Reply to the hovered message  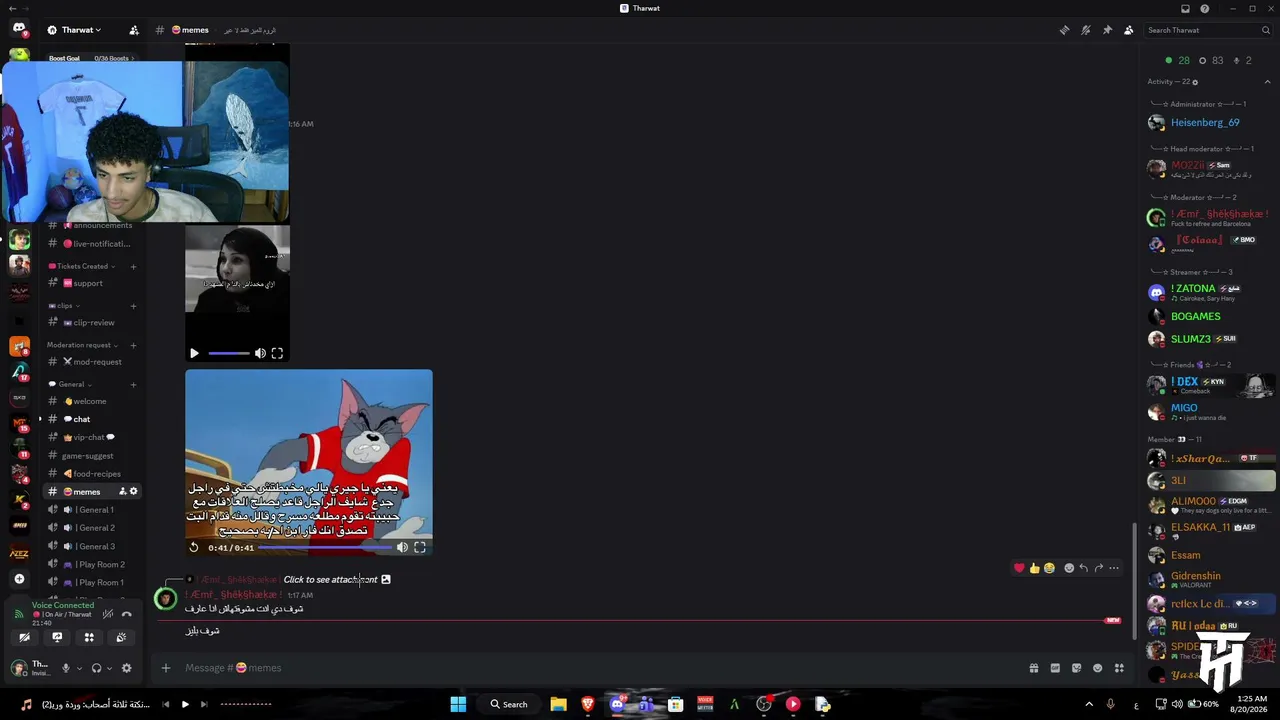click(x=1083, y=568)
